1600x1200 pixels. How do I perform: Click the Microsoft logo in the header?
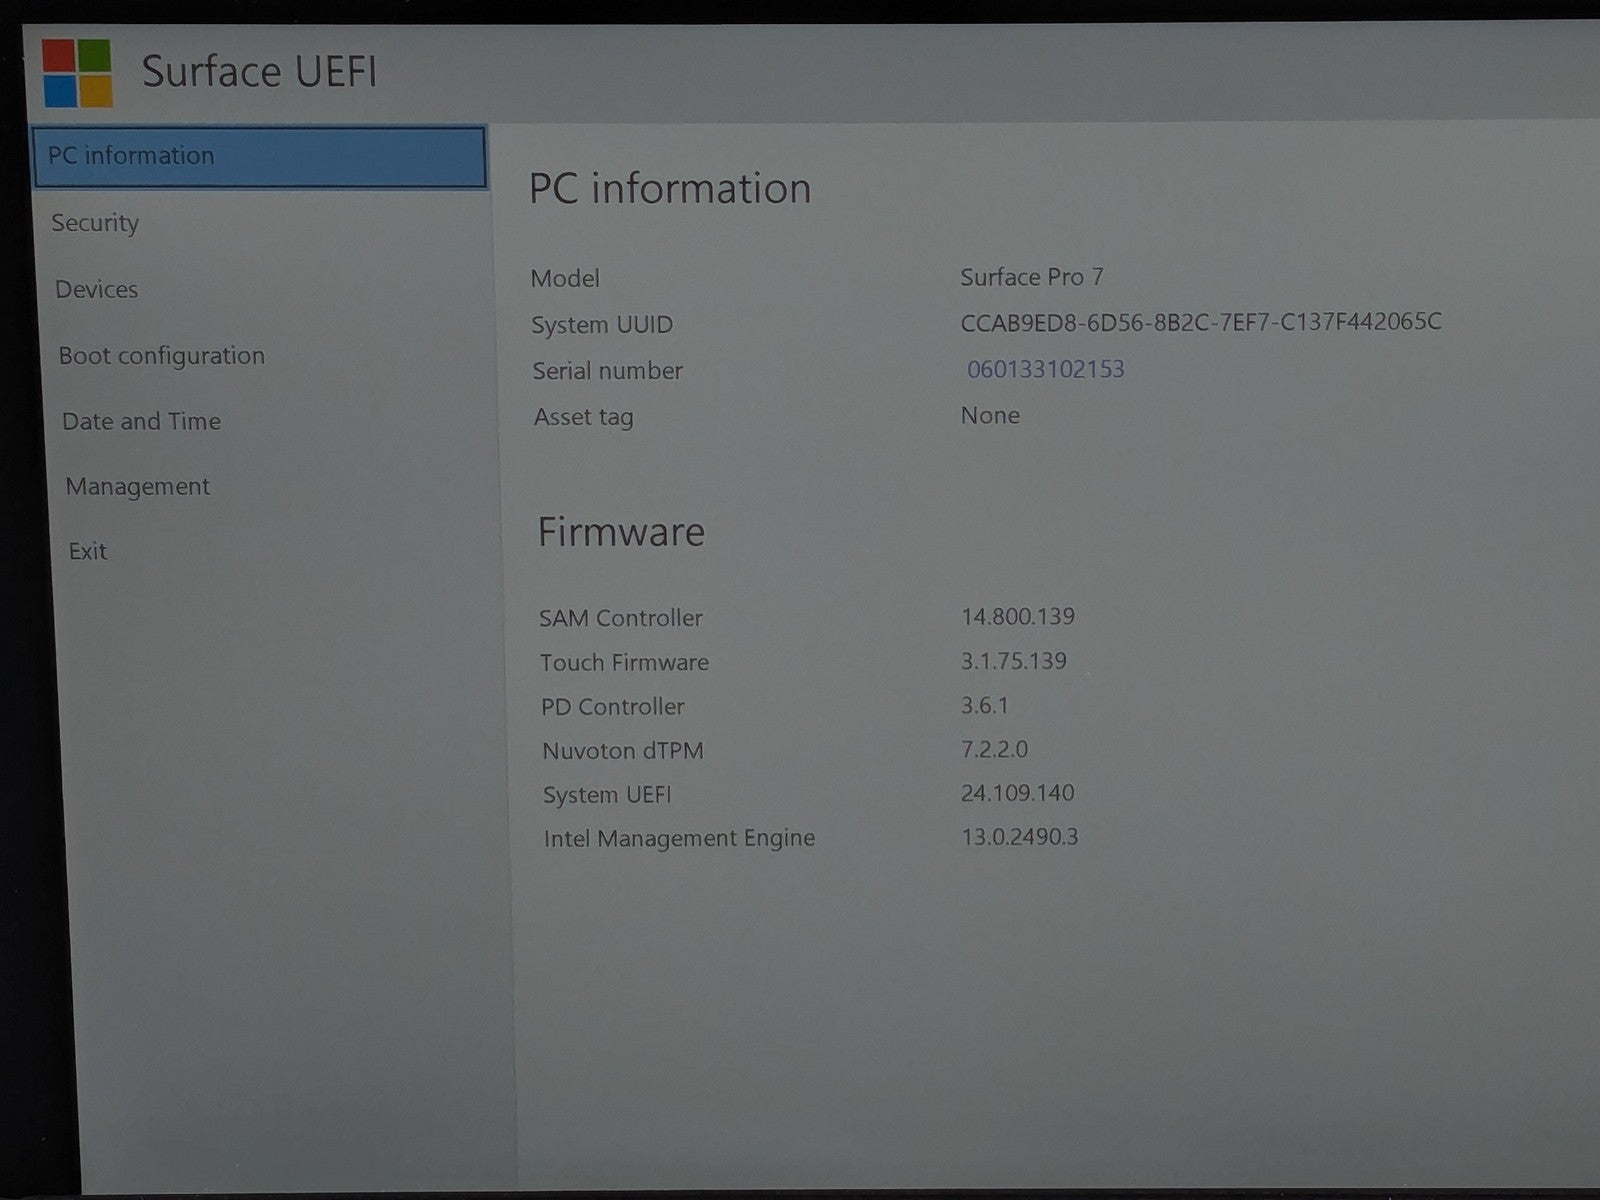[x=77, y=72]
